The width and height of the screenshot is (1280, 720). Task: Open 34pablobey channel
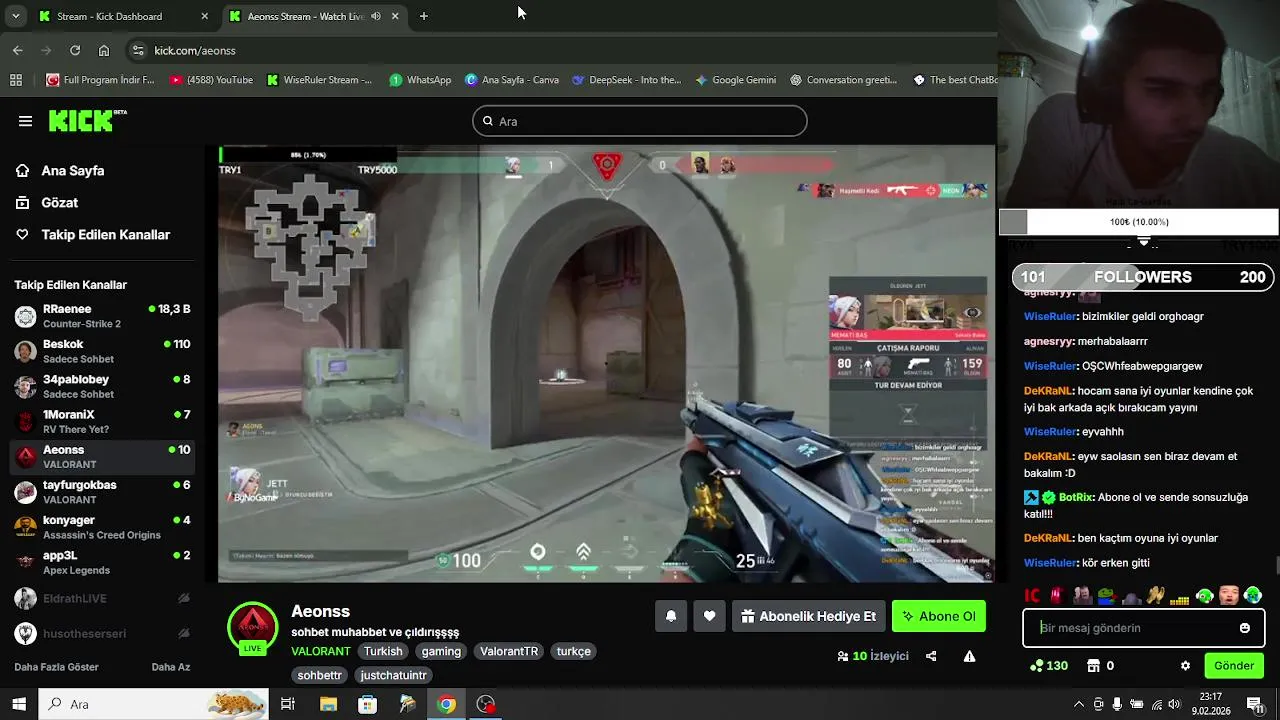[103, 386]
